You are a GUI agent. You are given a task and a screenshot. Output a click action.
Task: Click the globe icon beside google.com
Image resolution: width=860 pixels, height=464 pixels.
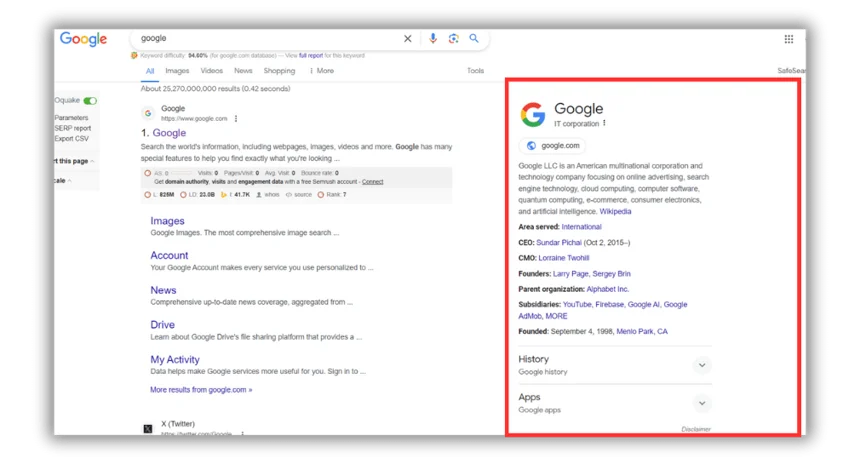(x=531, y=146)
